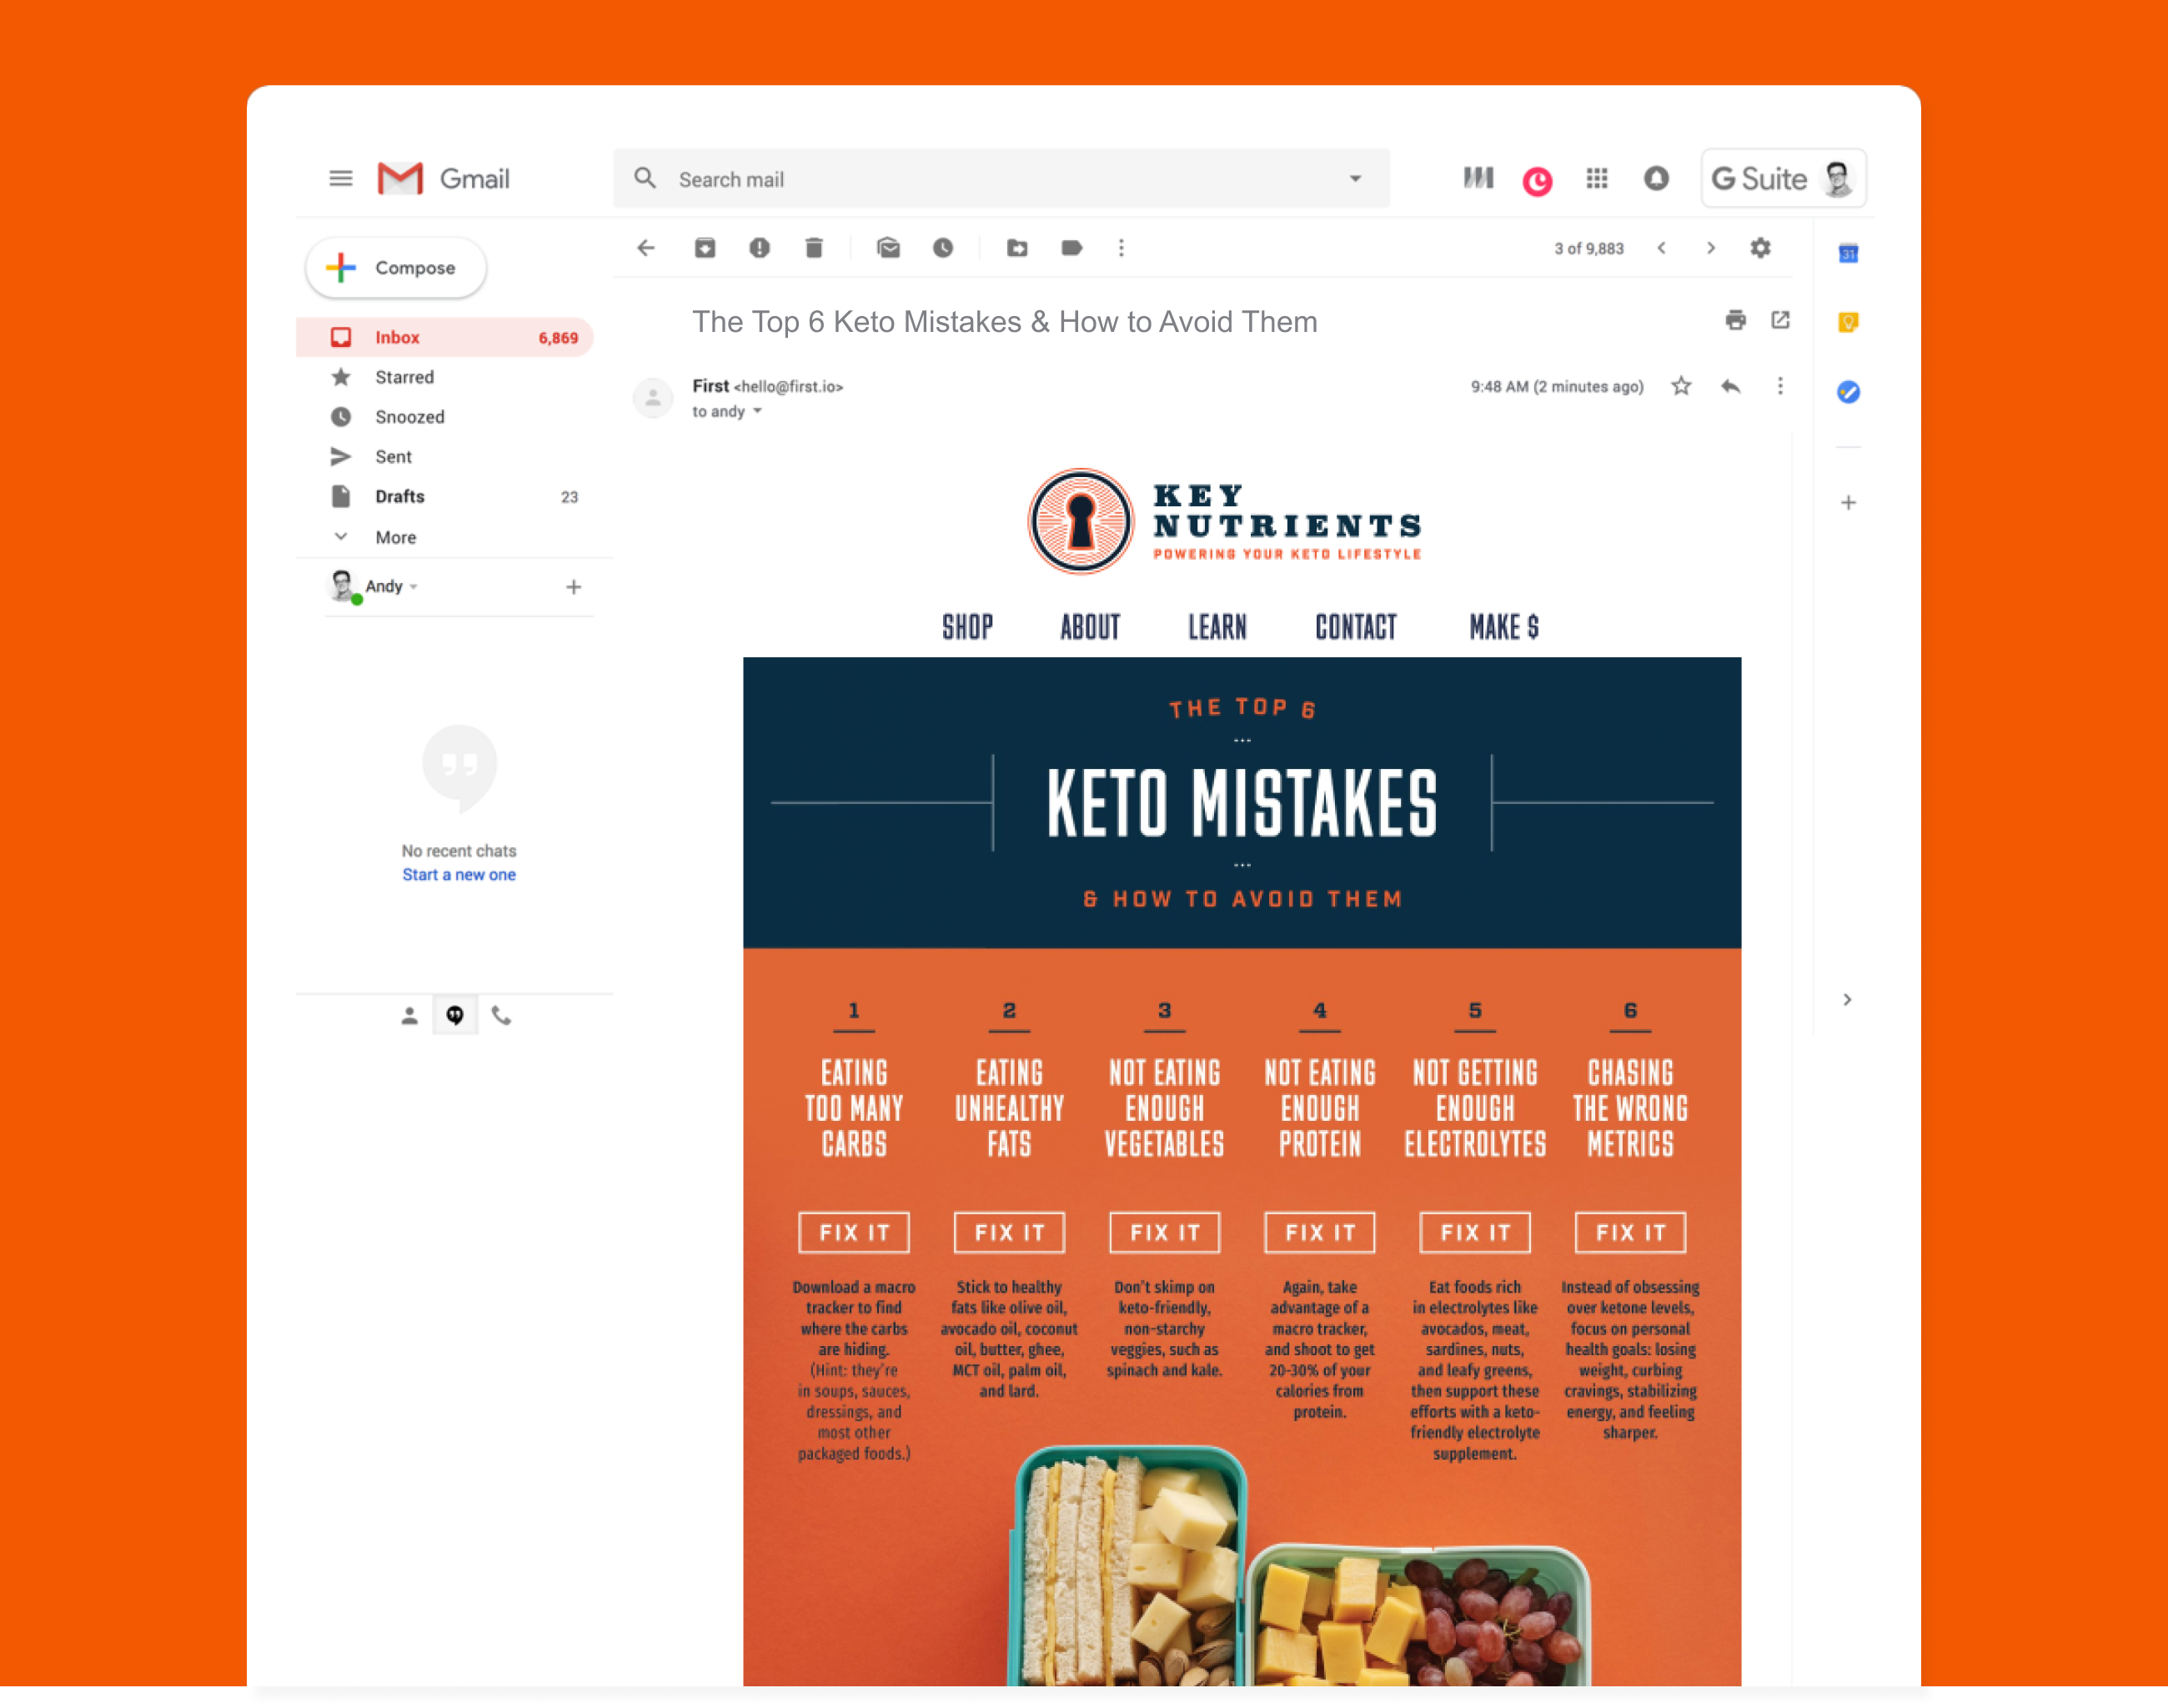
Task: Delete the email with trash icon
Action: (814, 248)
